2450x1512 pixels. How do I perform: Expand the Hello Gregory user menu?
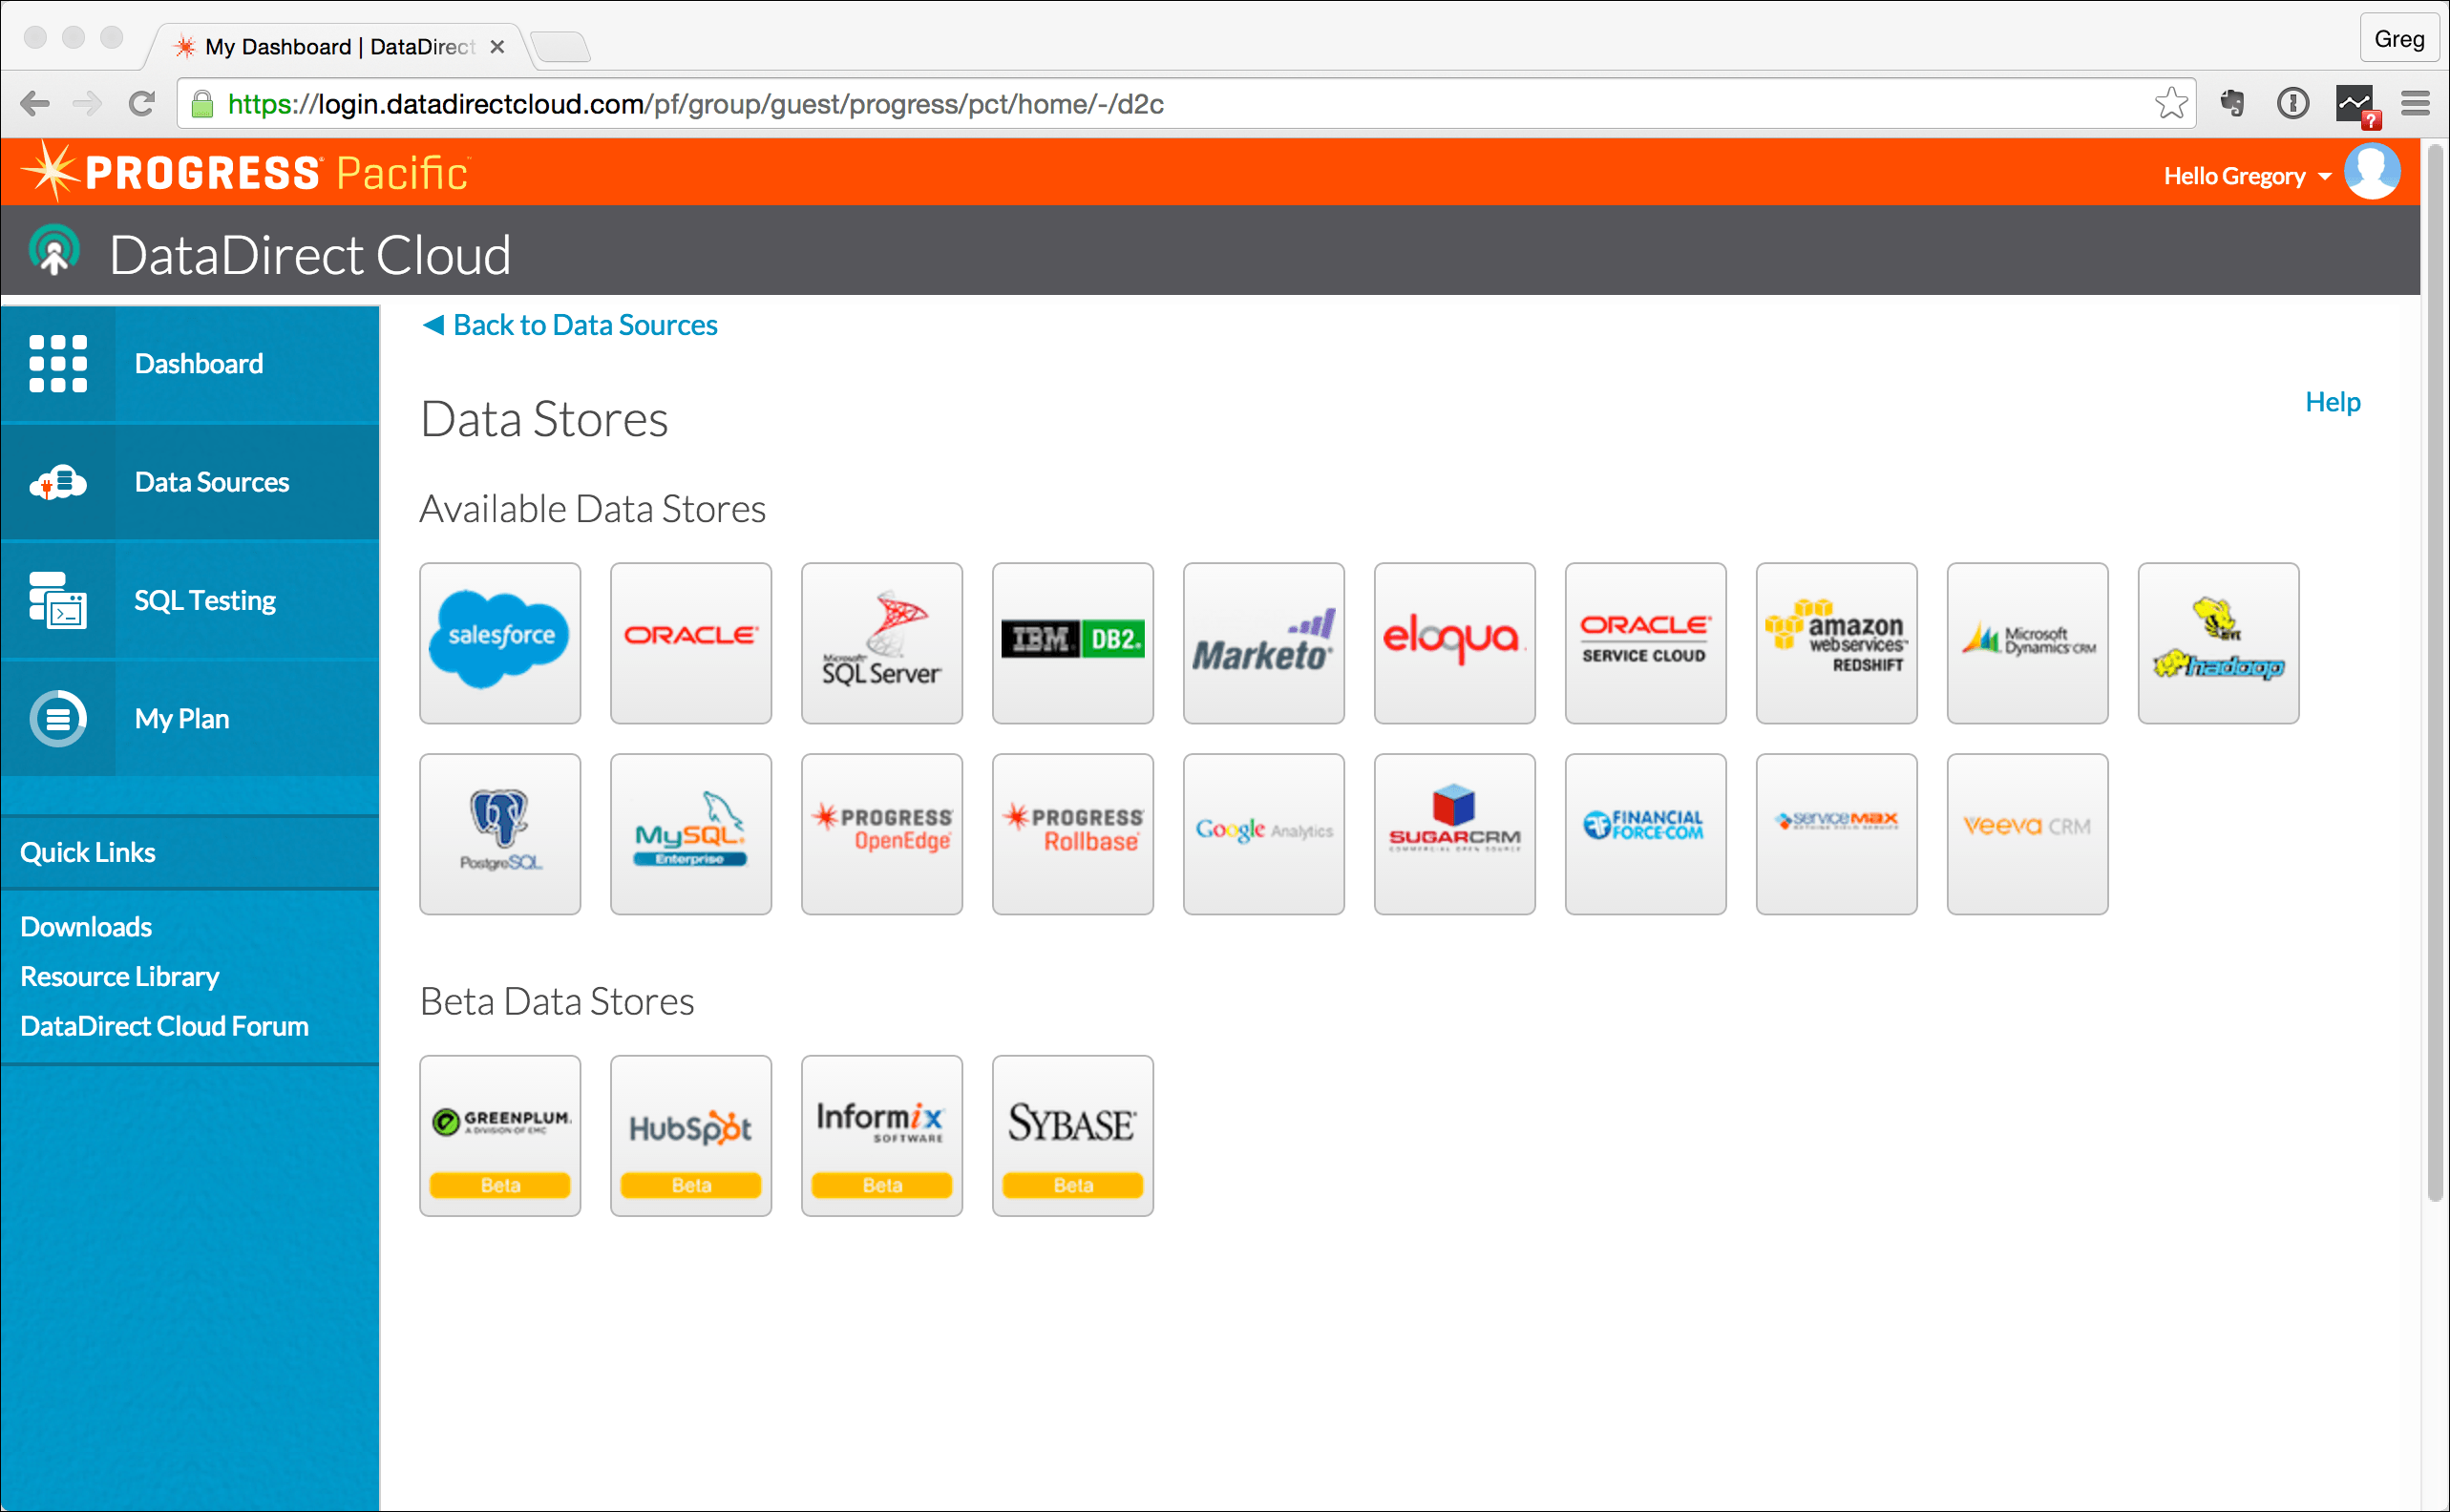click(x=2247, y=176)
